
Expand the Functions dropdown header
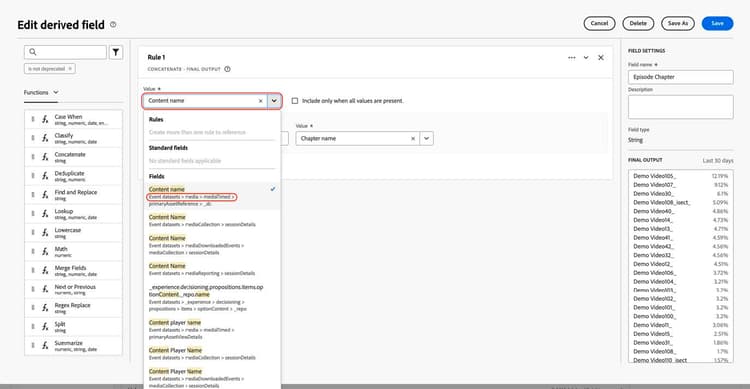41,92
